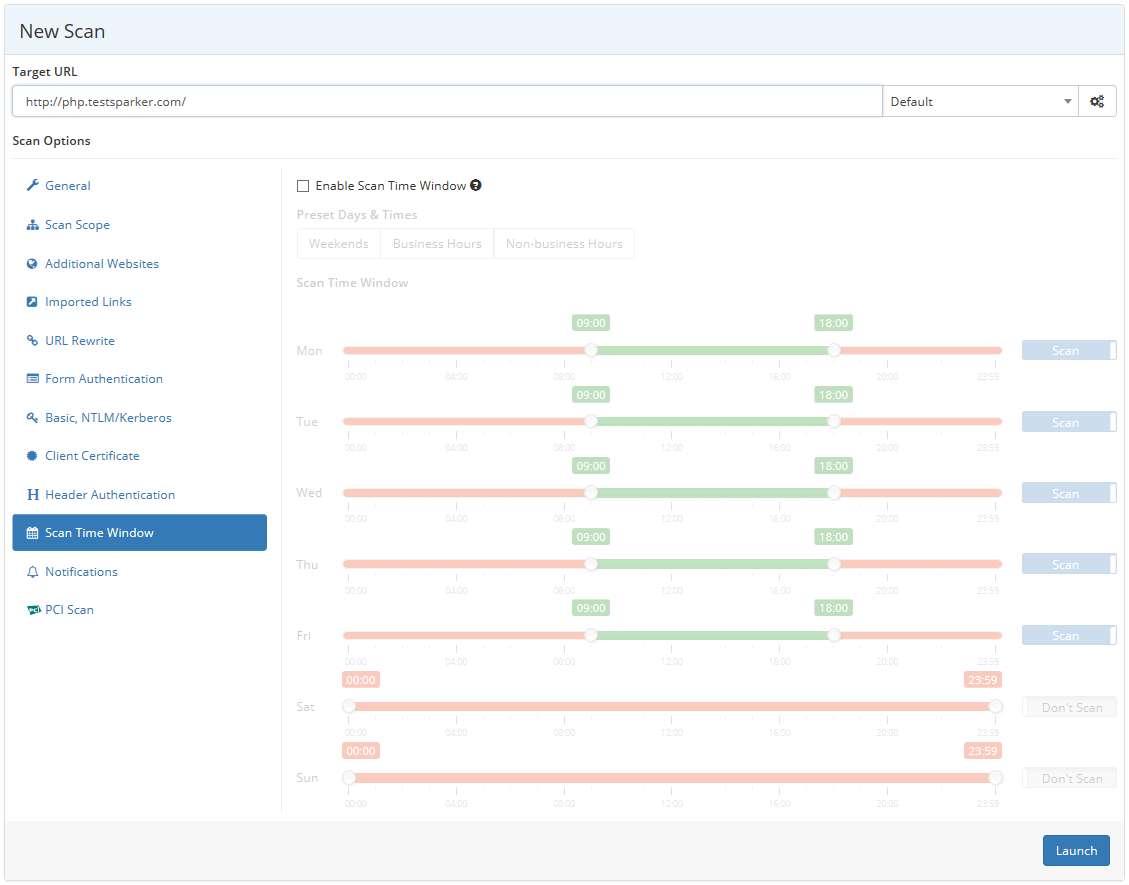
Task: Click the bell icon for Notifications
Action: (x=32, y=572)
